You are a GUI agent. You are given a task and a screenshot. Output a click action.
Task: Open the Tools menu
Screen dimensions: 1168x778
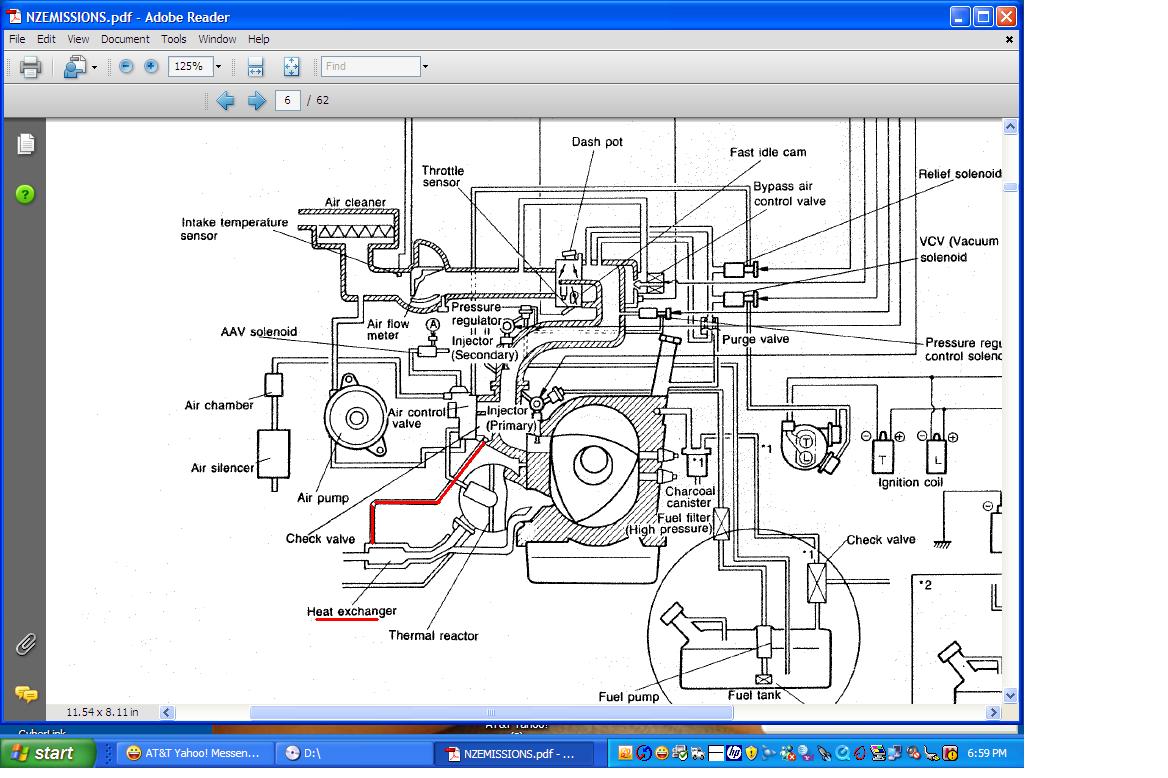pos(174,39)
